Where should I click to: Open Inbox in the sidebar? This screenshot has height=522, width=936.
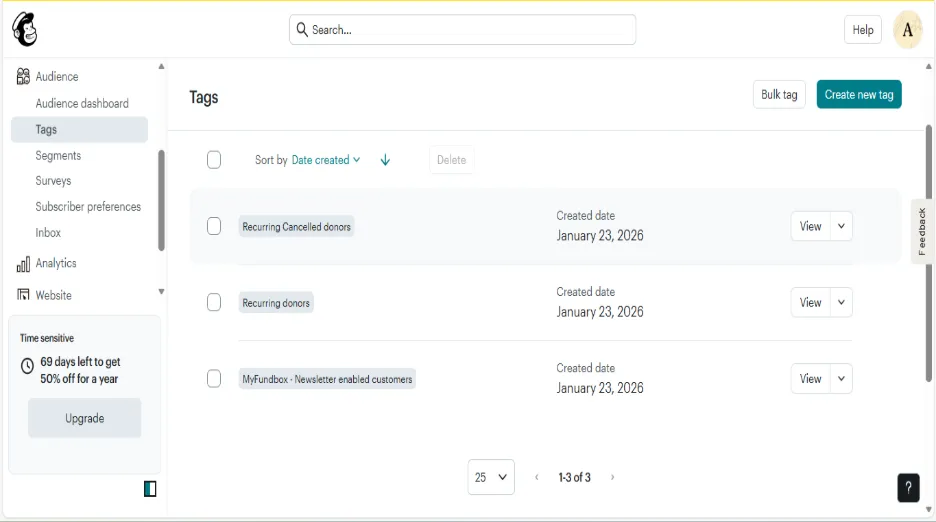click(x=48, y=233)
